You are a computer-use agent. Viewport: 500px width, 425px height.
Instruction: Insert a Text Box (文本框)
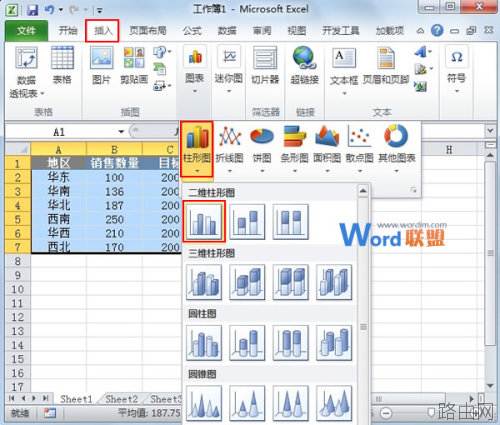[344, 70]
